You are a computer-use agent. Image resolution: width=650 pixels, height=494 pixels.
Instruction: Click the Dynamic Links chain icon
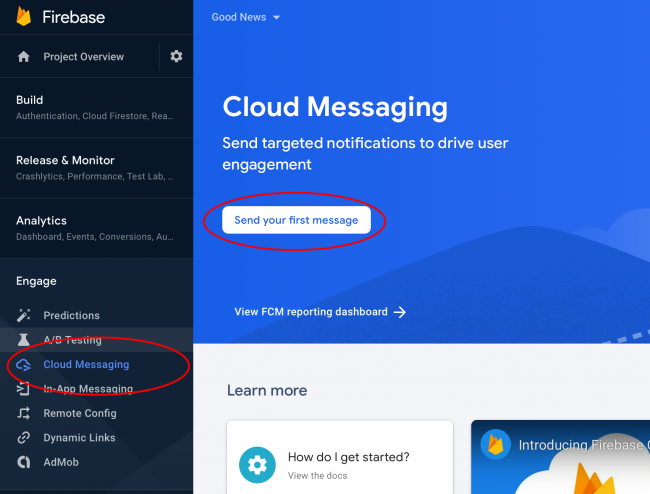[x=24, y=438]
